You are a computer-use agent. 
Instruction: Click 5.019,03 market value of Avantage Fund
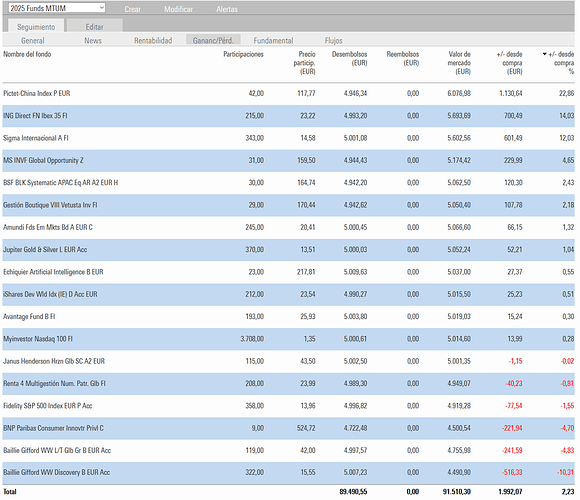[459, 317]
